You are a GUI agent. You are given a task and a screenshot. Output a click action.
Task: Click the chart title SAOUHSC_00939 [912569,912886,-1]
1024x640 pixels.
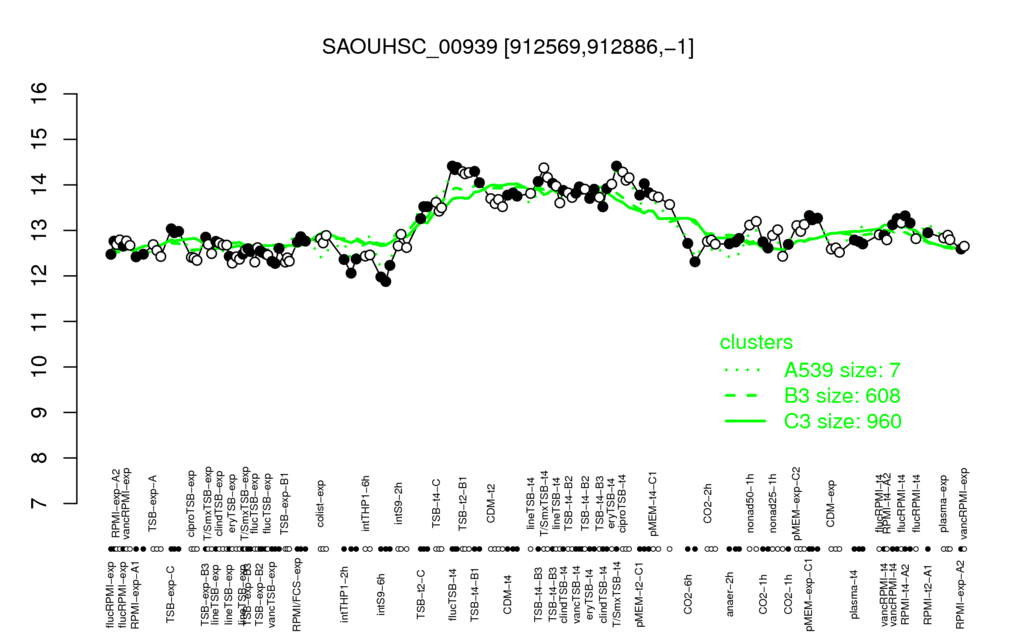pyautogui.click(x=508, y=47)
